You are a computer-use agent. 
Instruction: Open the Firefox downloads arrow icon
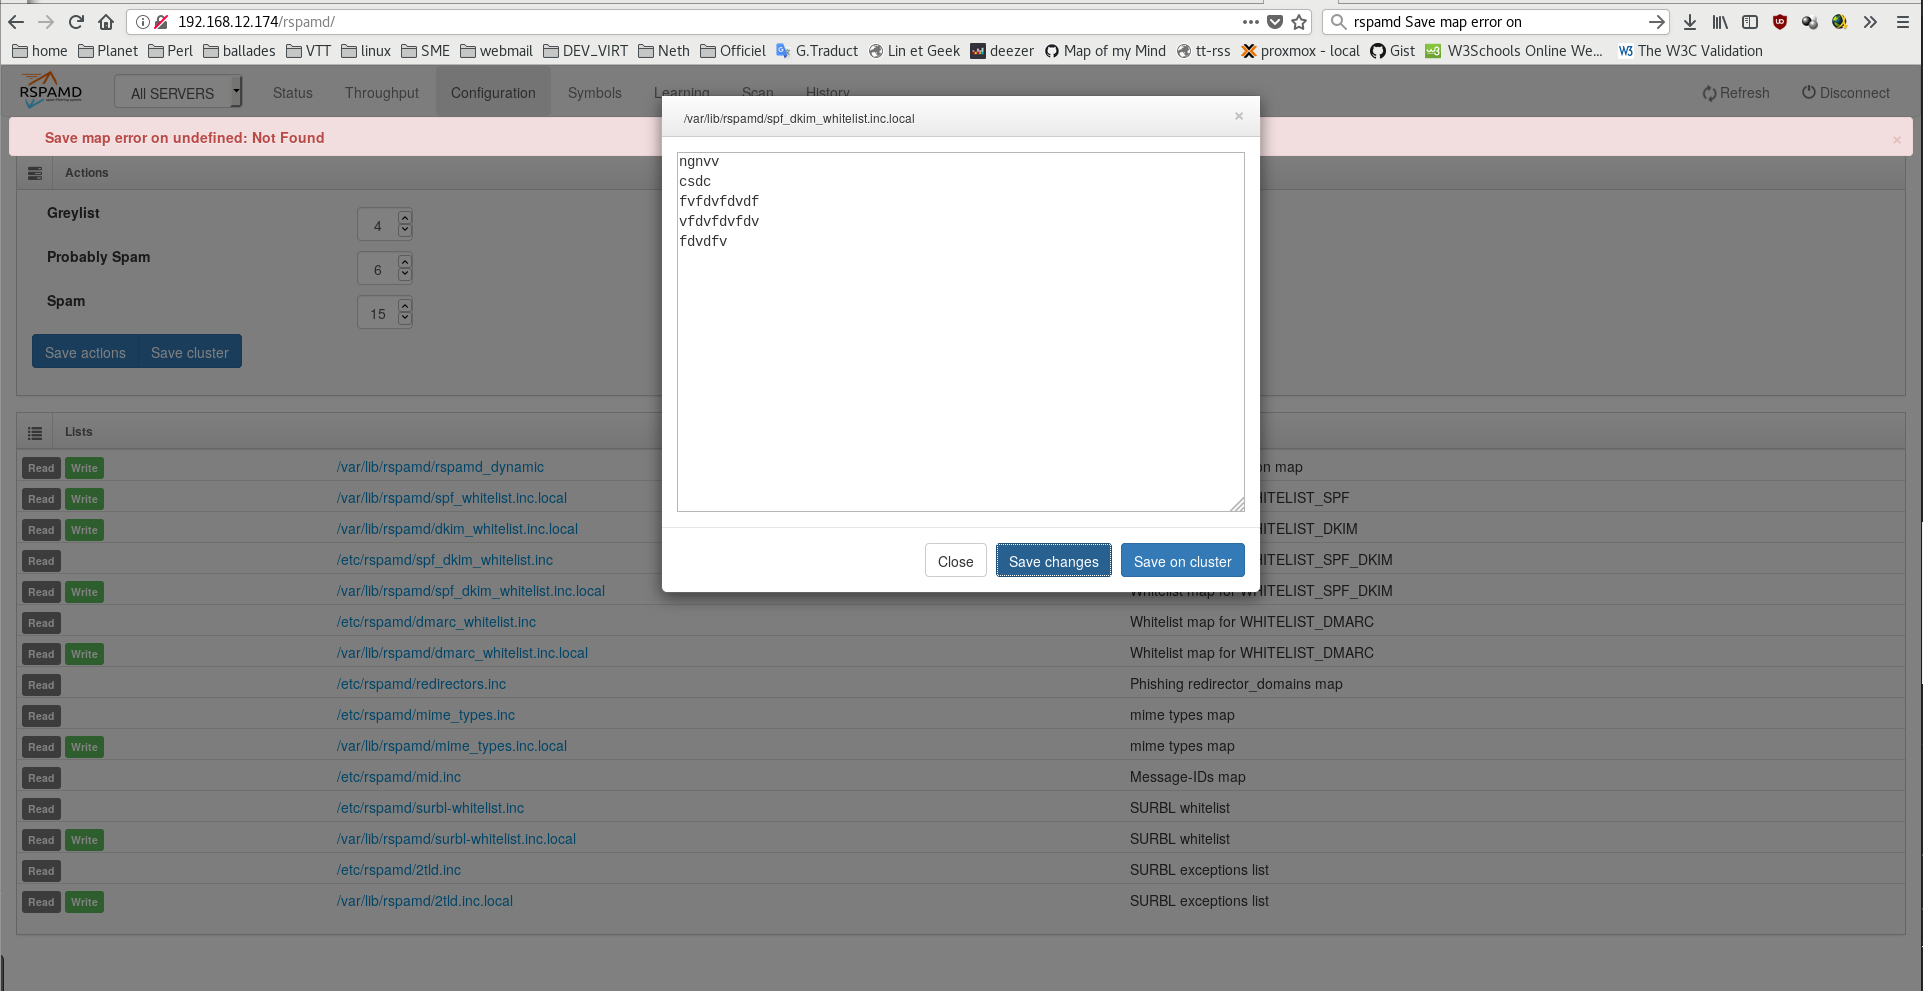pyautogui.click(x=1690, y=22)
